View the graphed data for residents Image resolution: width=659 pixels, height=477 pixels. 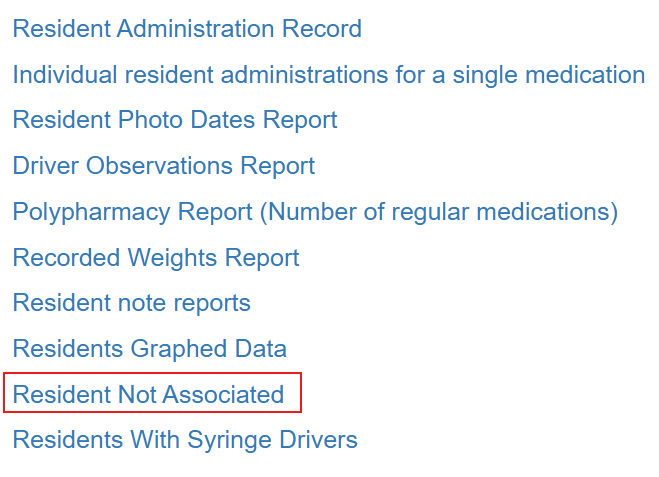coord(150,349)
